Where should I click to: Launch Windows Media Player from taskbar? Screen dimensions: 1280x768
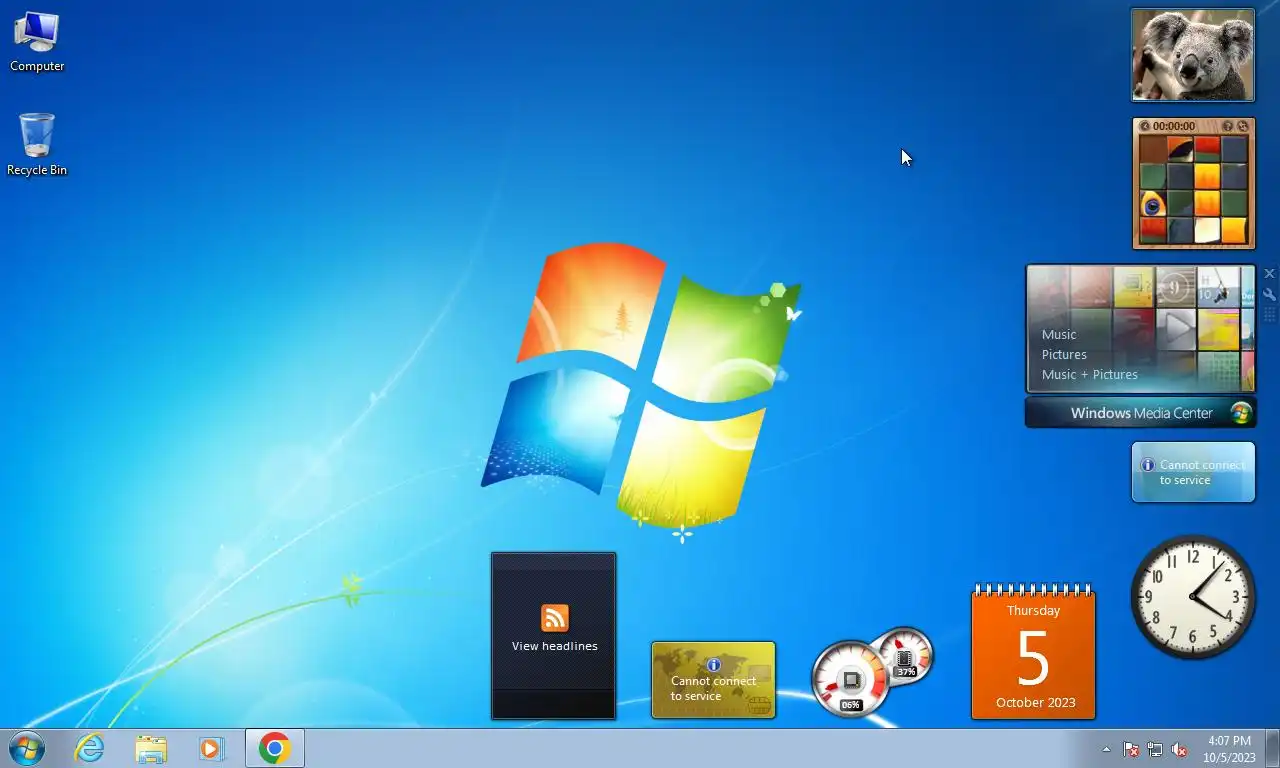coord(211,748)
